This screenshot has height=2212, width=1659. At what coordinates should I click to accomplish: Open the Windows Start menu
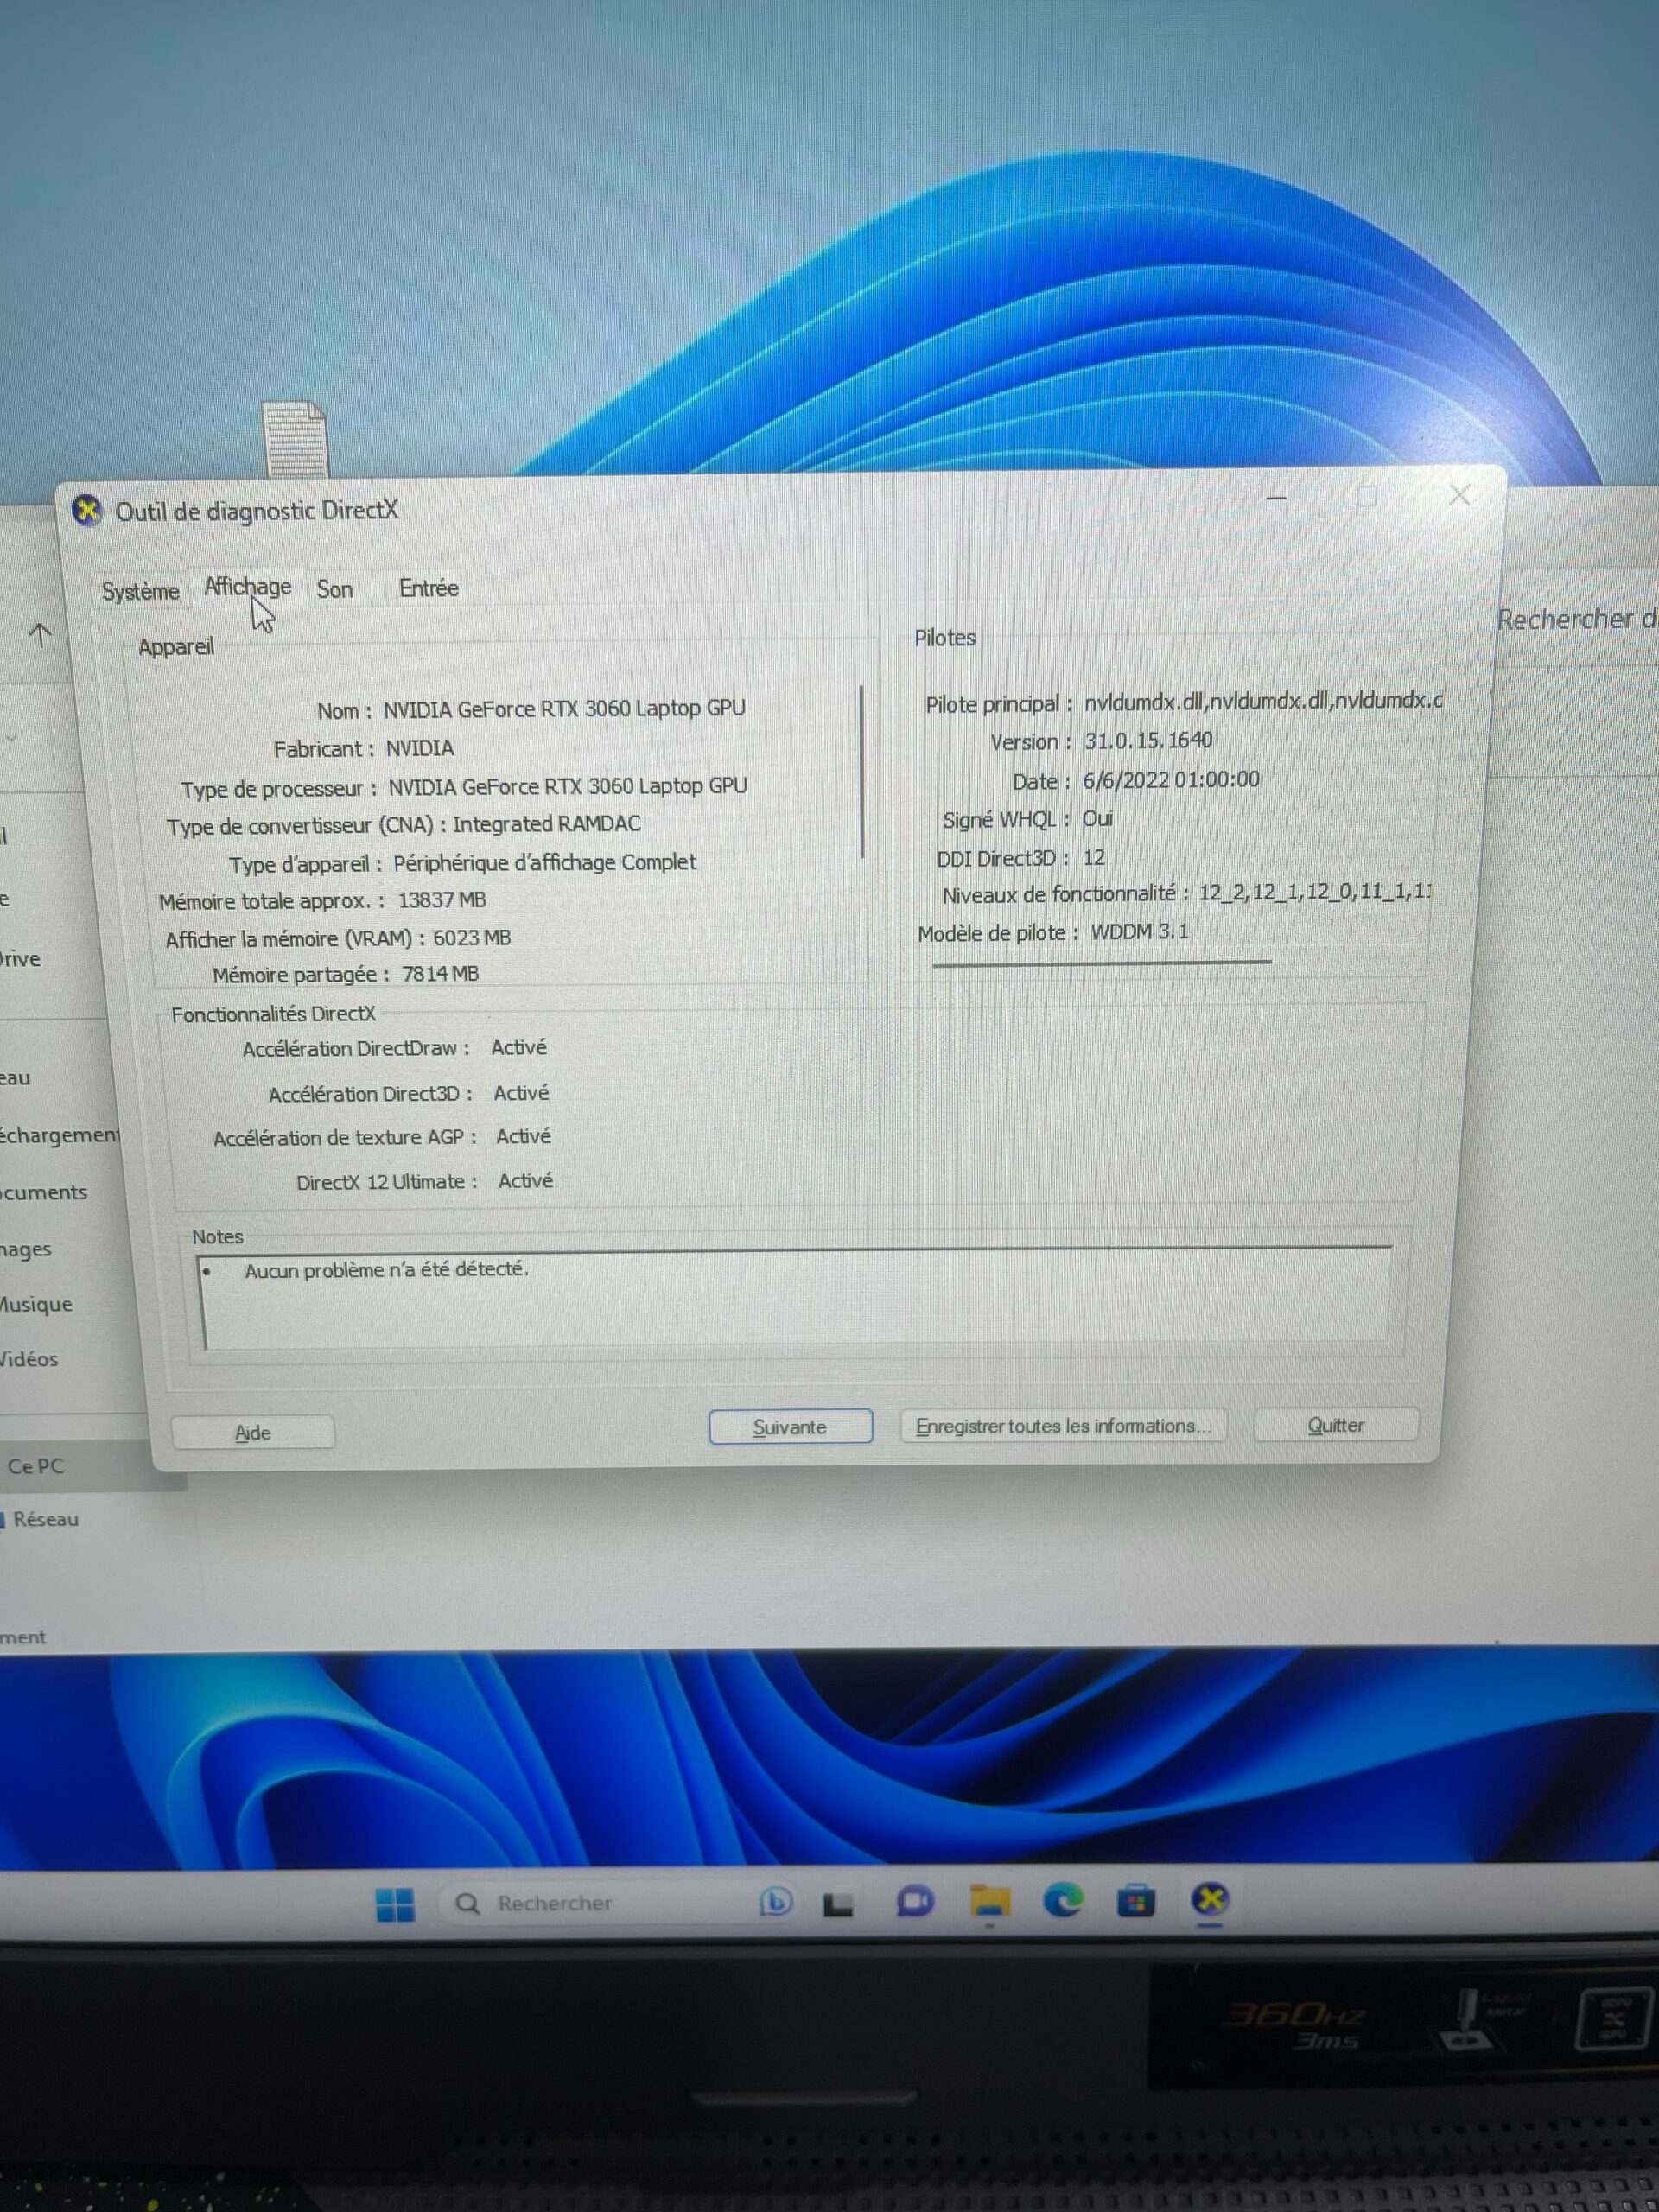pos(395,1904)
